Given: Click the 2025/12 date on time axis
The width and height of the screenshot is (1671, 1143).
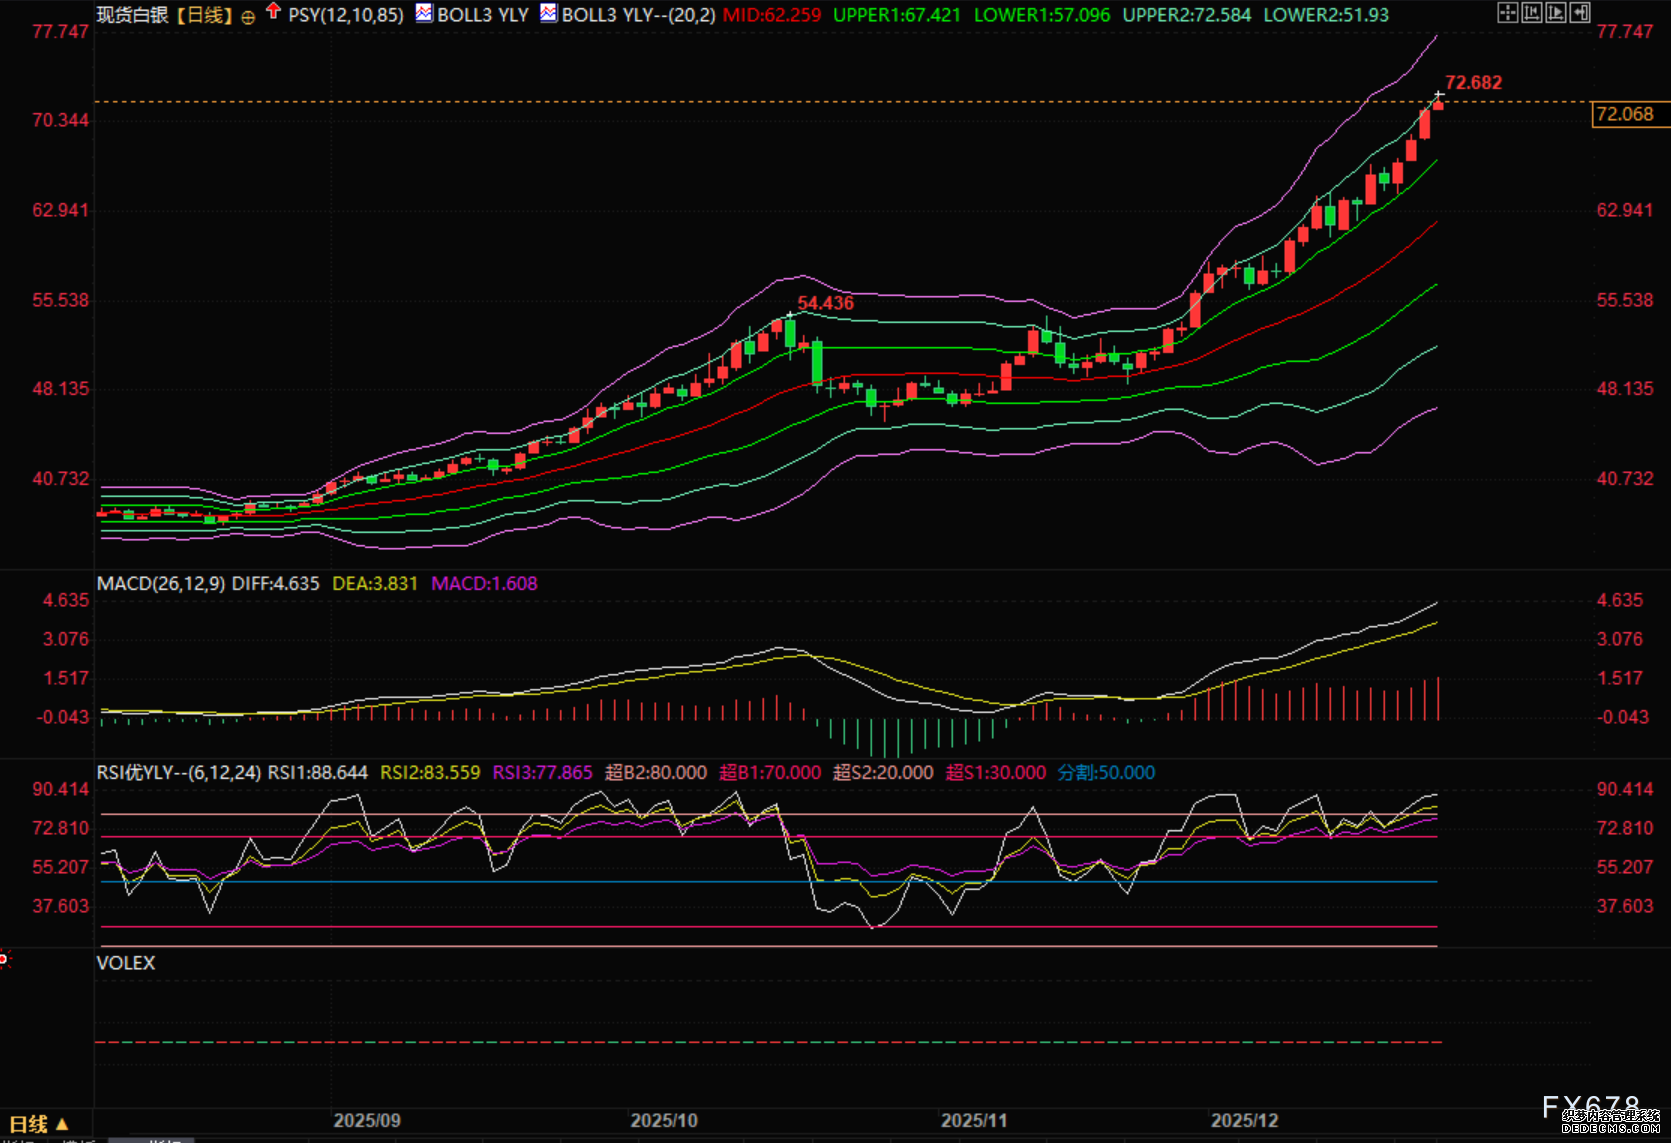Looking at the screenshot, I should (x=1244, y=1120).
